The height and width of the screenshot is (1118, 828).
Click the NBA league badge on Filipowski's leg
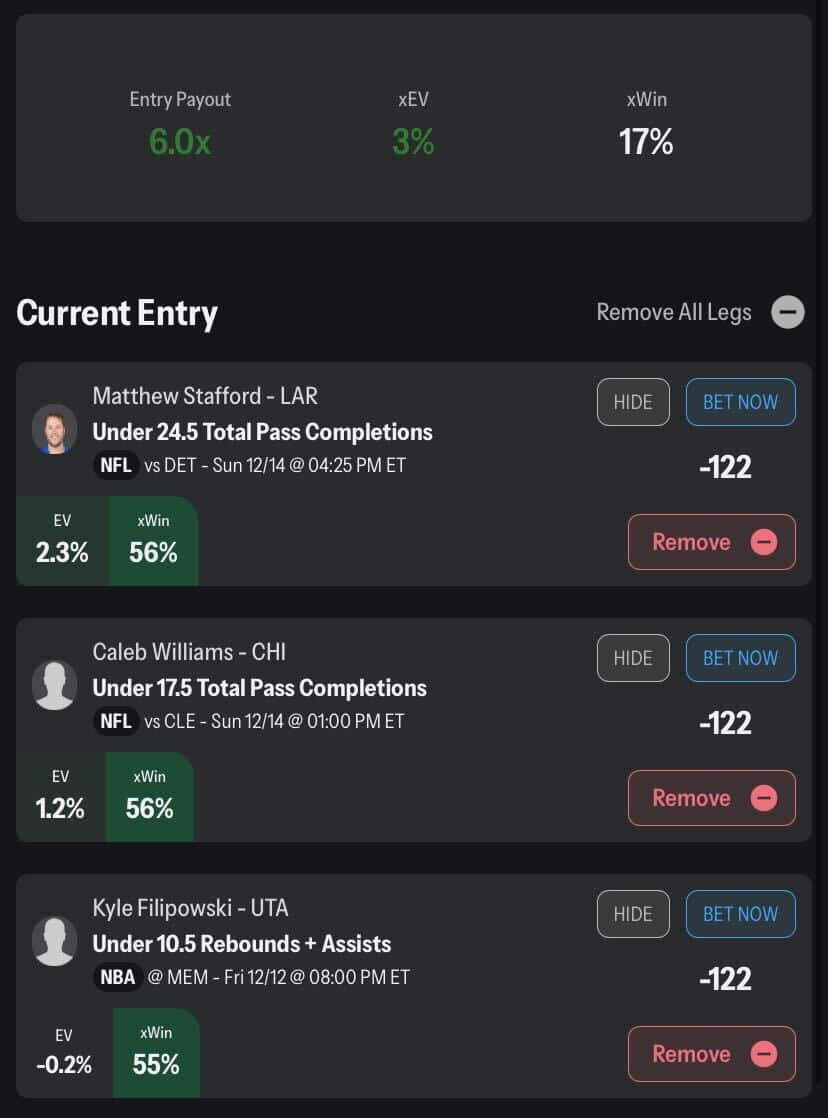pyautogui.click(x=118, y=977)
